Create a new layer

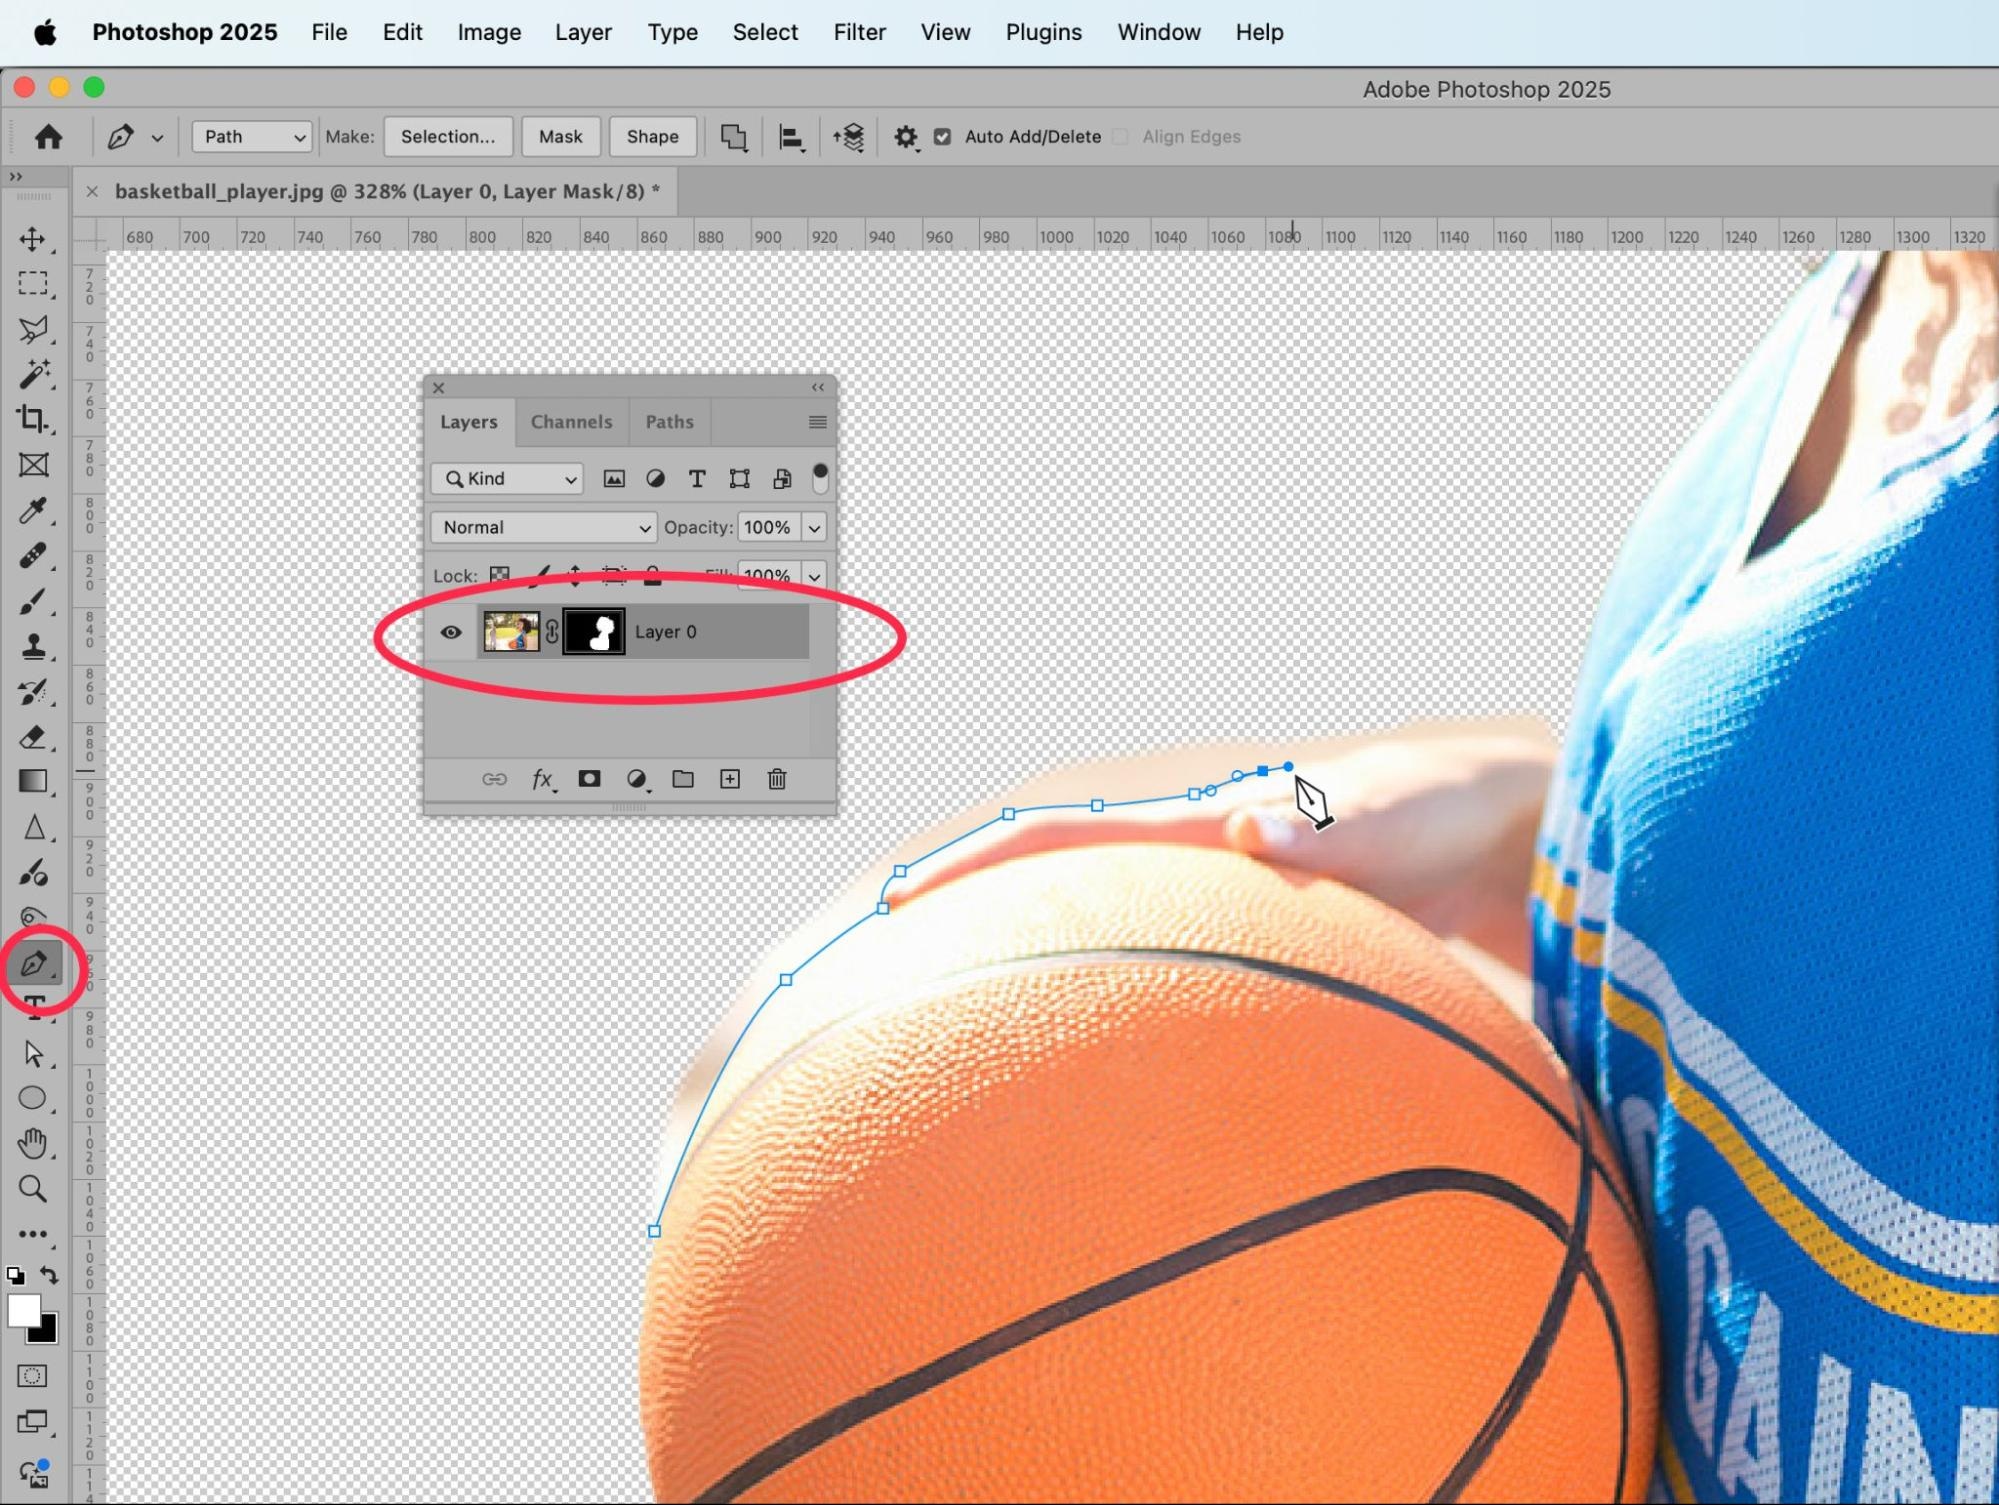coord(730,779)
